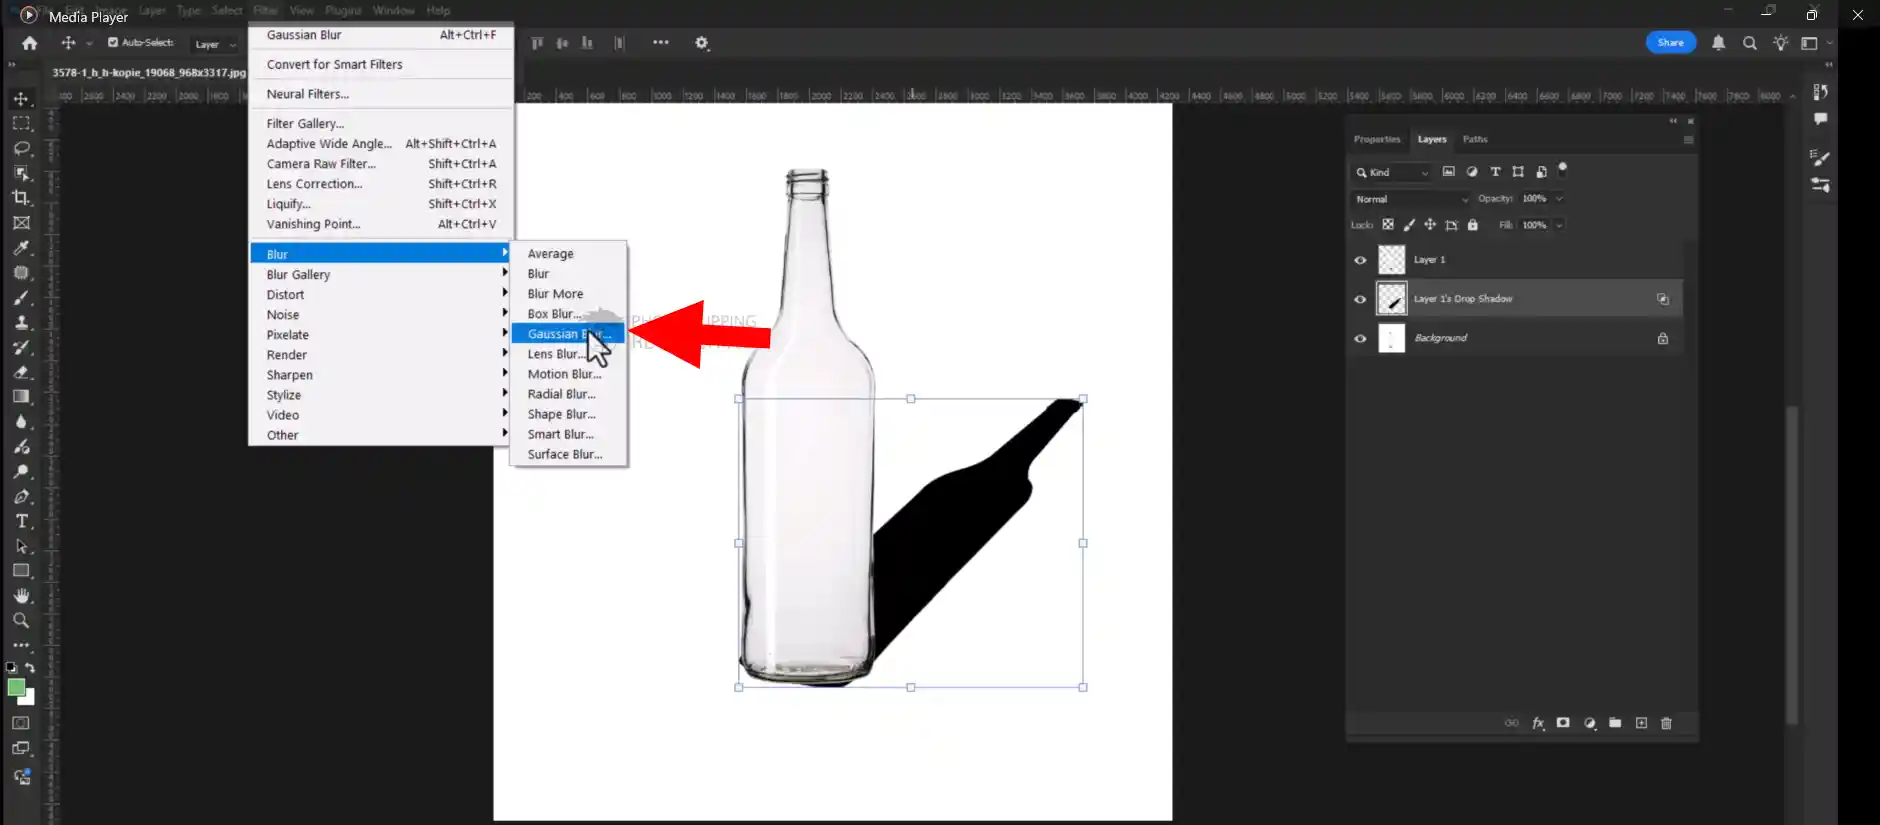This screenshot has height=825, width=1880.
Task: Open the Auto-Select Layer dropdown
Action: tap(215, 44)
